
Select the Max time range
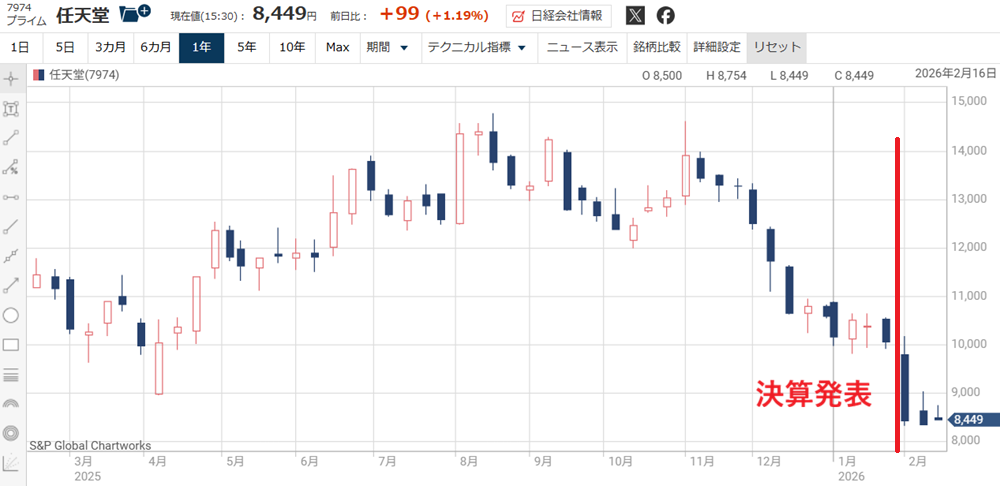pyautogui.click(x=337, y=47)
